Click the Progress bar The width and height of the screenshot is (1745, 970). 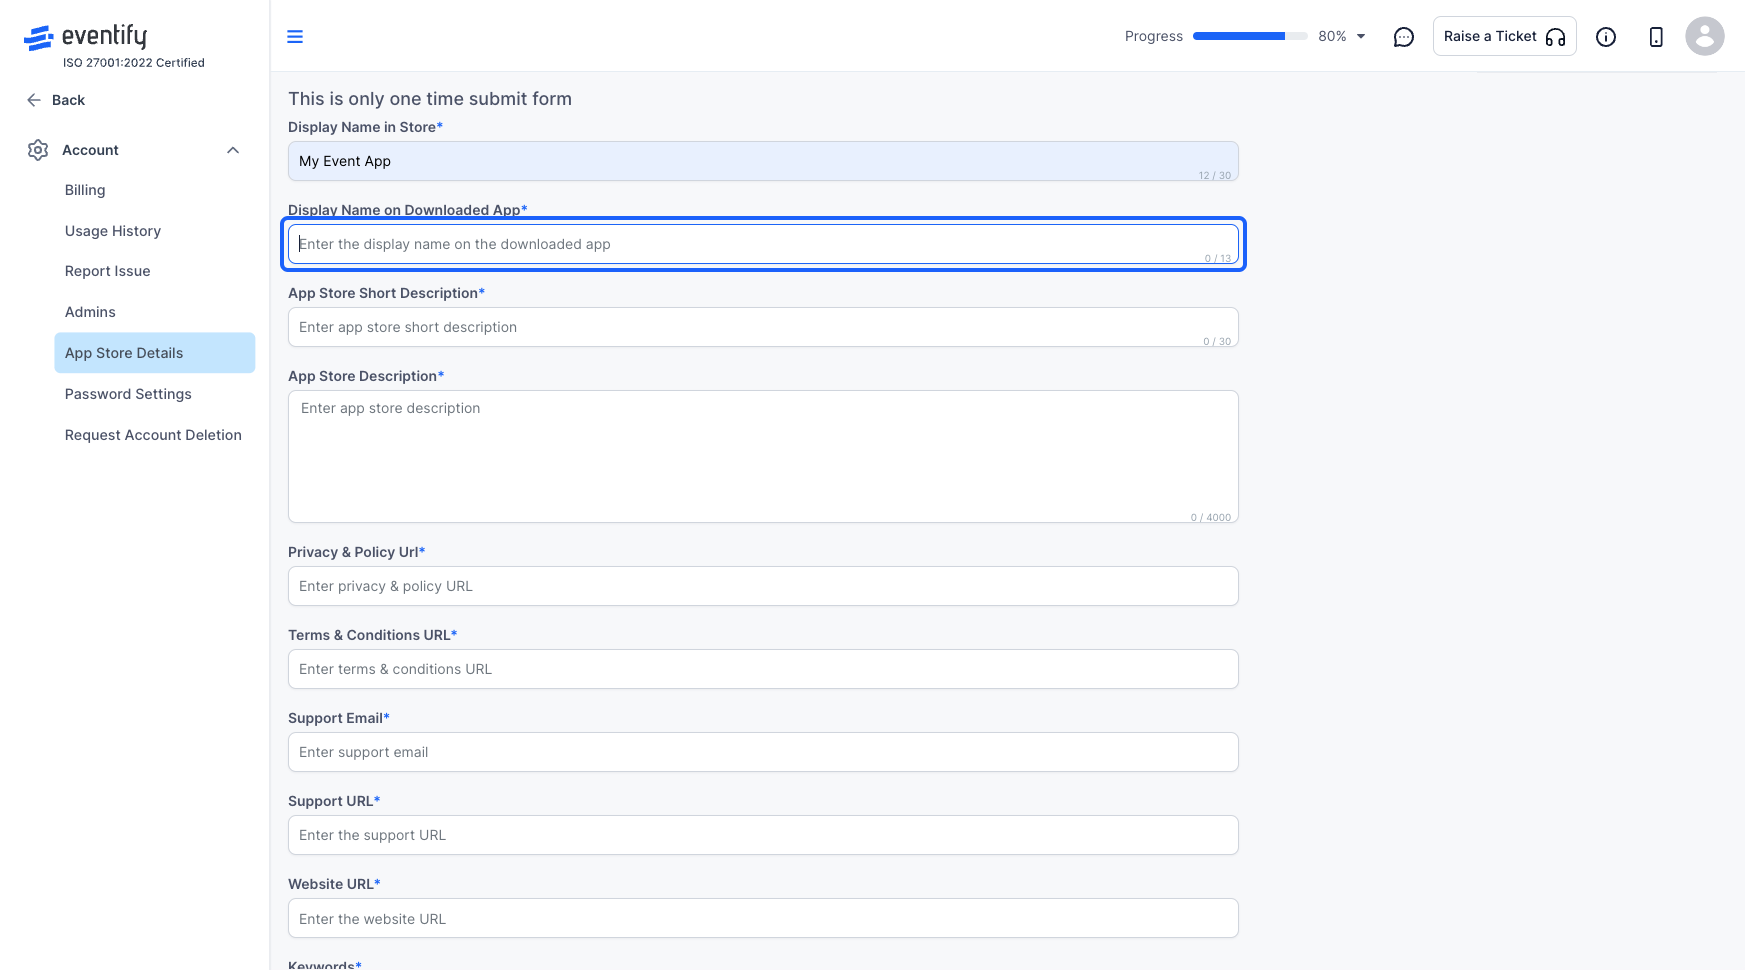(1250, 36)
